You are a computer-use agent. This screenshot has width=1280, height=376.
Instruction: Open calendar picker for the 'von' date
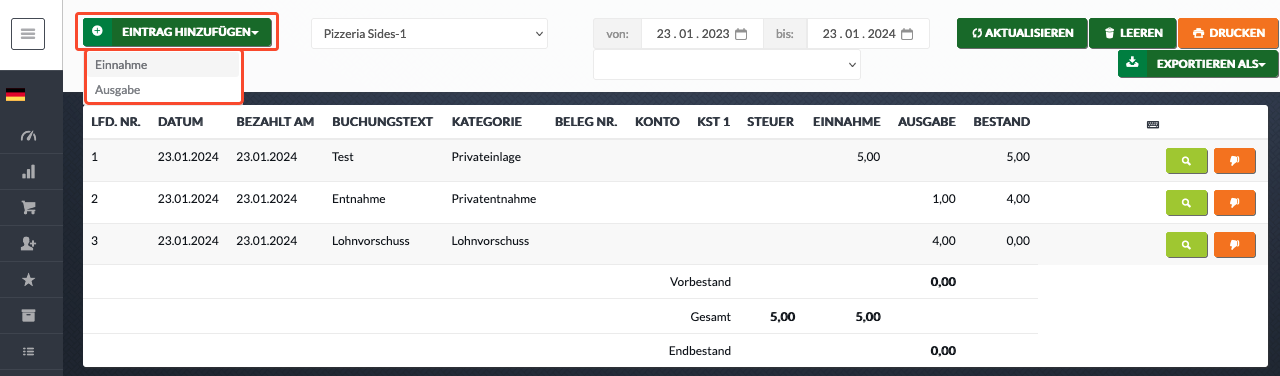click(x=741, y=34)
